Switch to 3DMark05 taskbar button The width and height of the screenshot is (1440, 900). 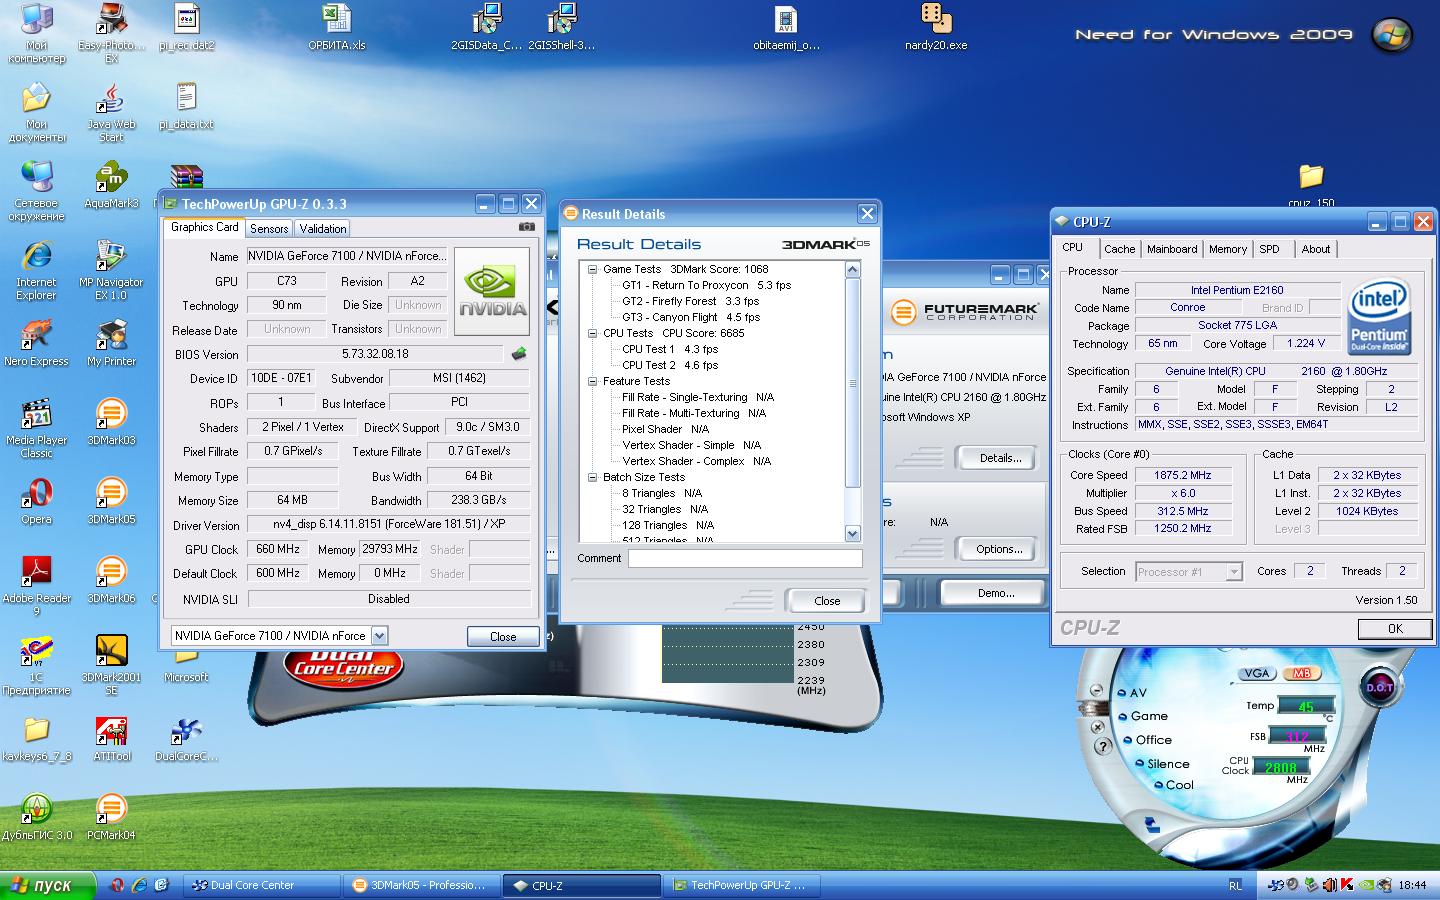(x=421, y=885)
